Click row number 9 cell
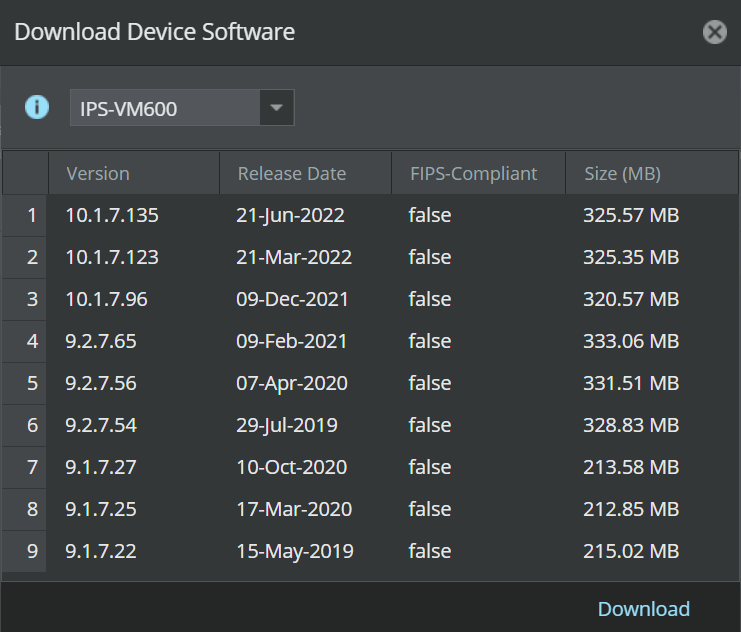The width and height of the screenshot is (741, 632). point(24,551)
